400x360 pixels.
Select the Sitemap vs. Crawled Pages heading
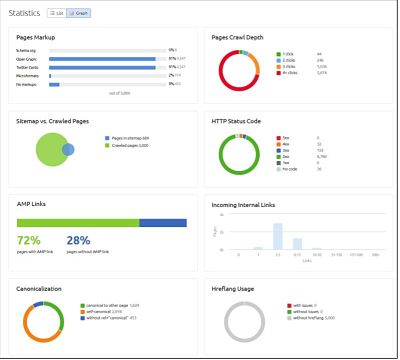coord(53,121)
